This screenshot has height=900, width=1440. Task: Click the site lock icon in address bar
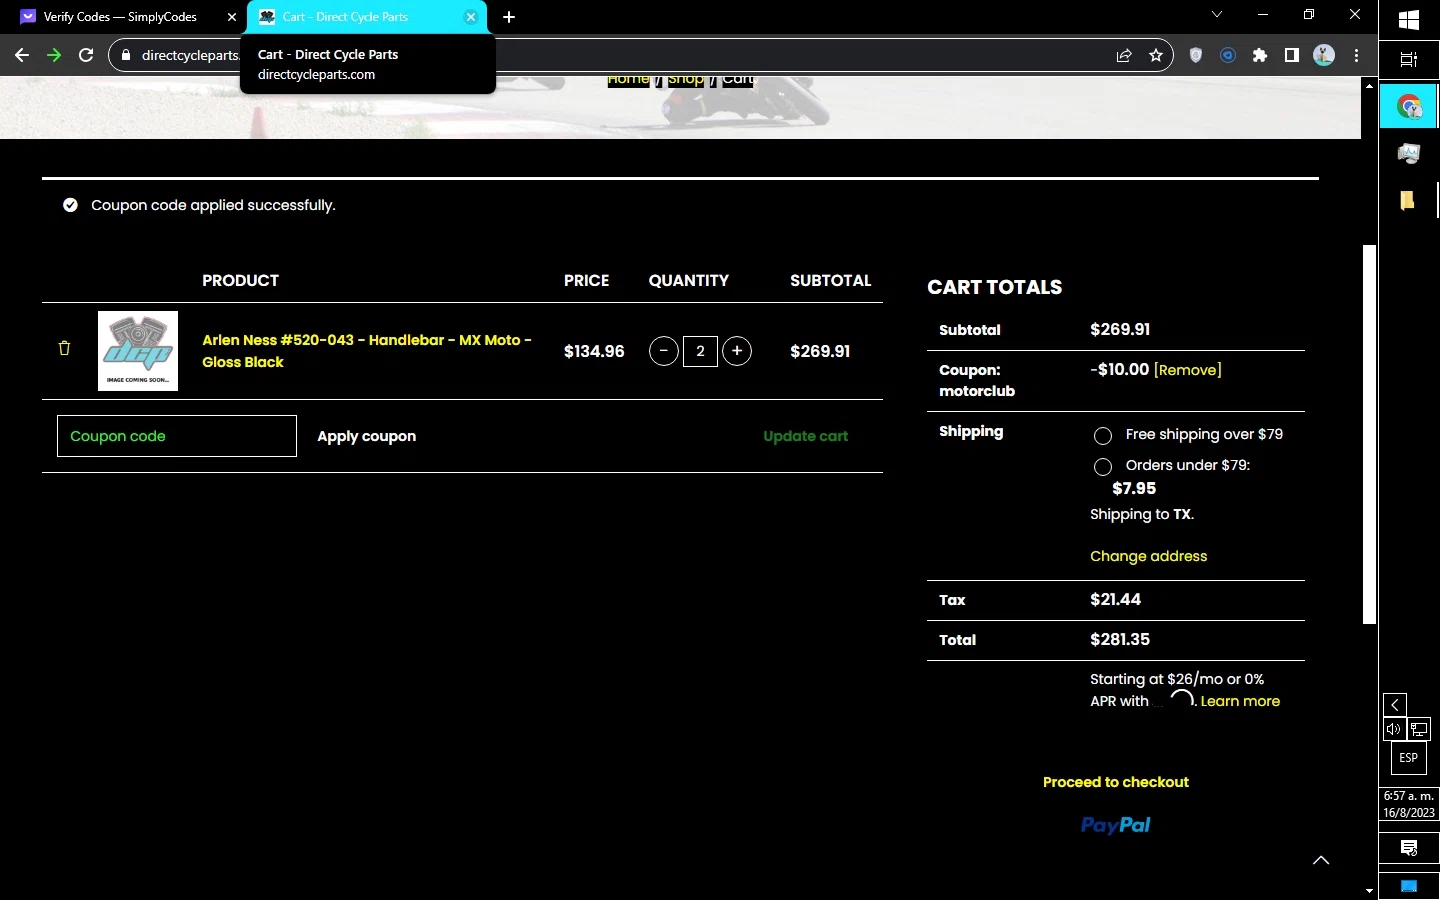coord(126,55)
